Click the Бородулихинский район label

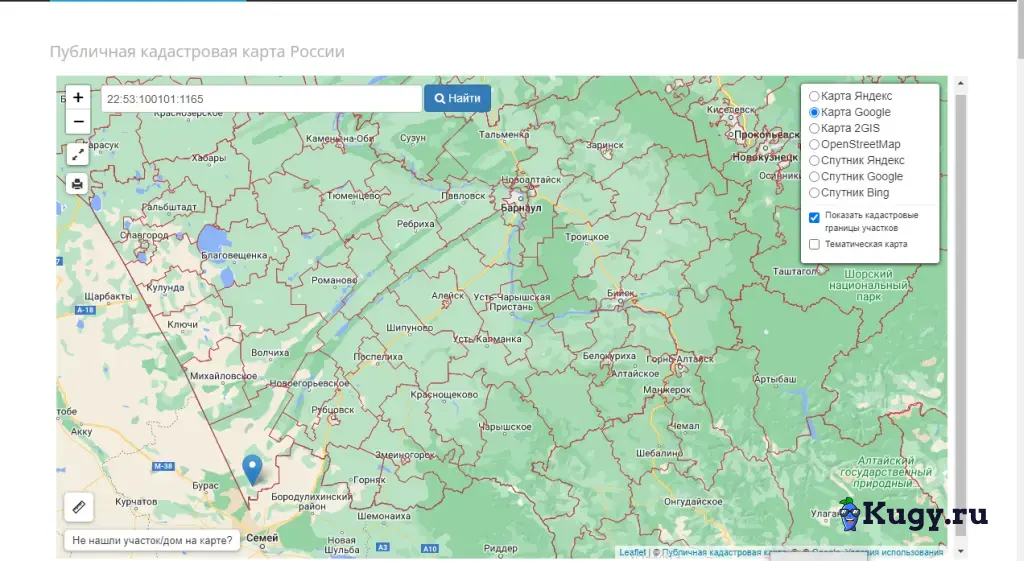point(312,502)
